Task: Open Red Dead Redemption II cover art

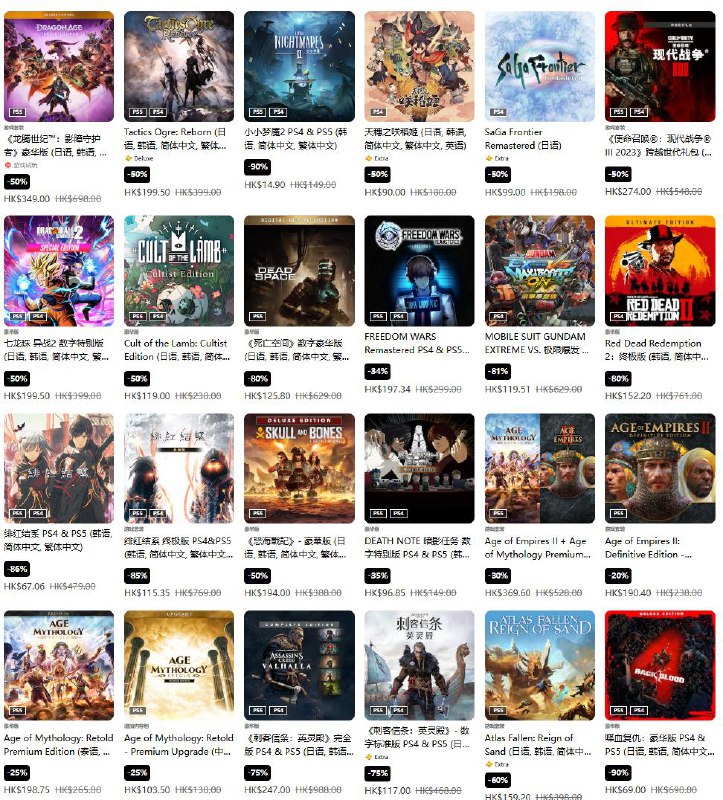Action: (x=660, y=270)
